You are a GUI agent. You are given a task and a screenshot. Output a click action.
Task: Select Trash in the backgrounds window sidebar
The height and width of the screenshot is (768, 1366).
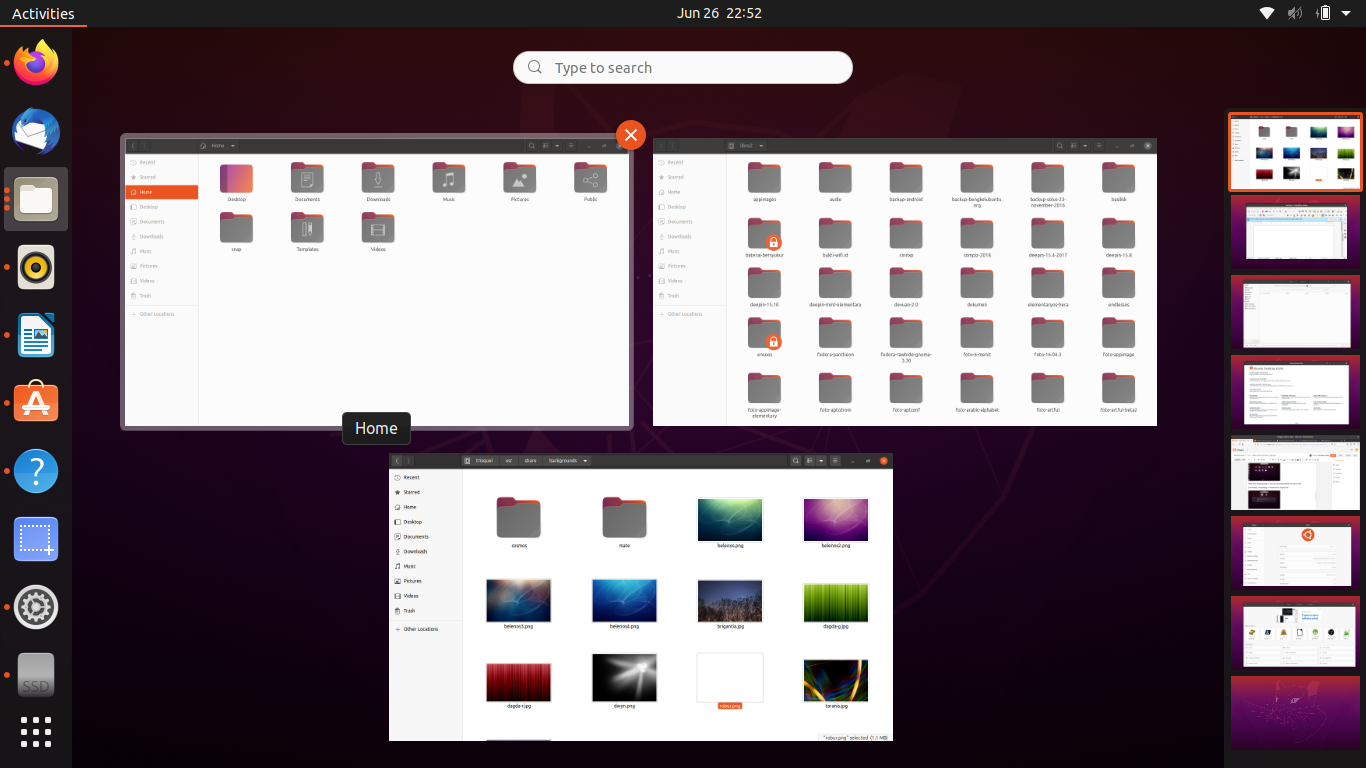408,610
